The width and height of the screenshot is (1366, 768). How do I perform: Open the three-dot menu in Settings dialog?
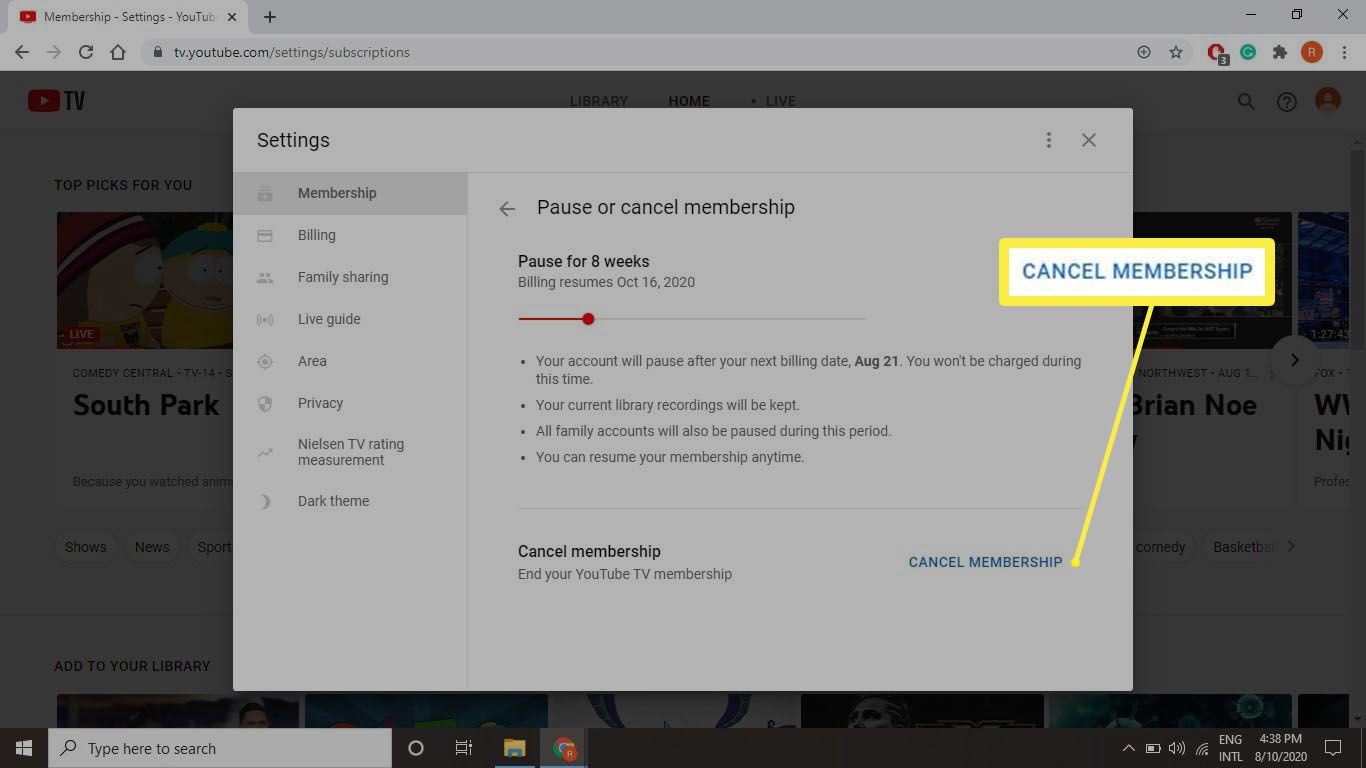[x=1048, y=140]
